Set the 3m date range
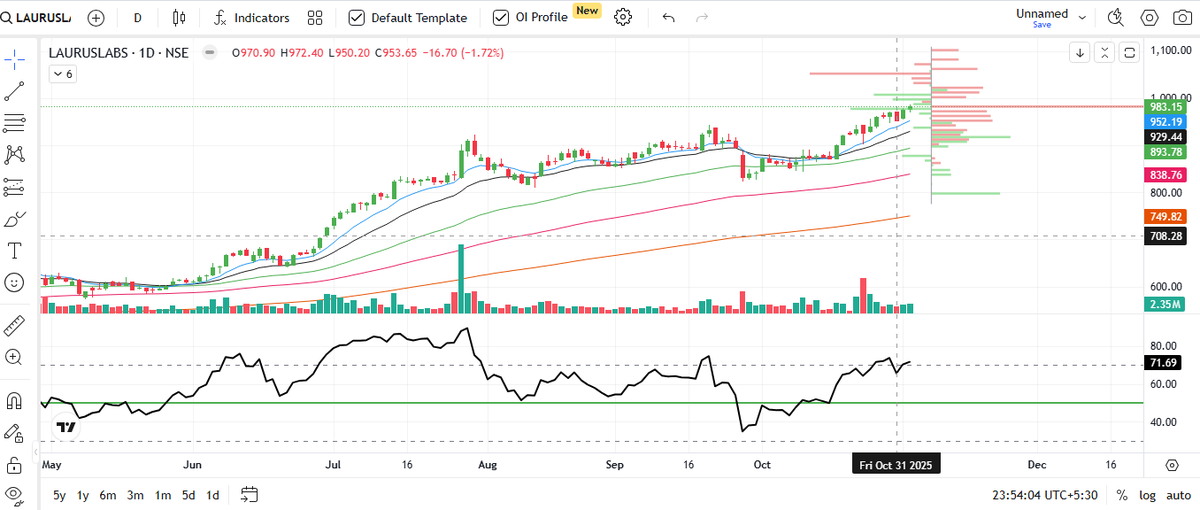 (x=135, y=495)
